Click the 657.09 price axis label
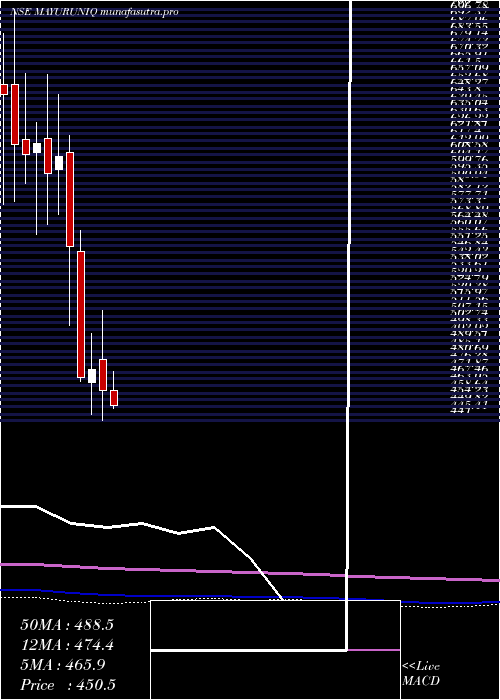500x700 pixels. point(469,67)
